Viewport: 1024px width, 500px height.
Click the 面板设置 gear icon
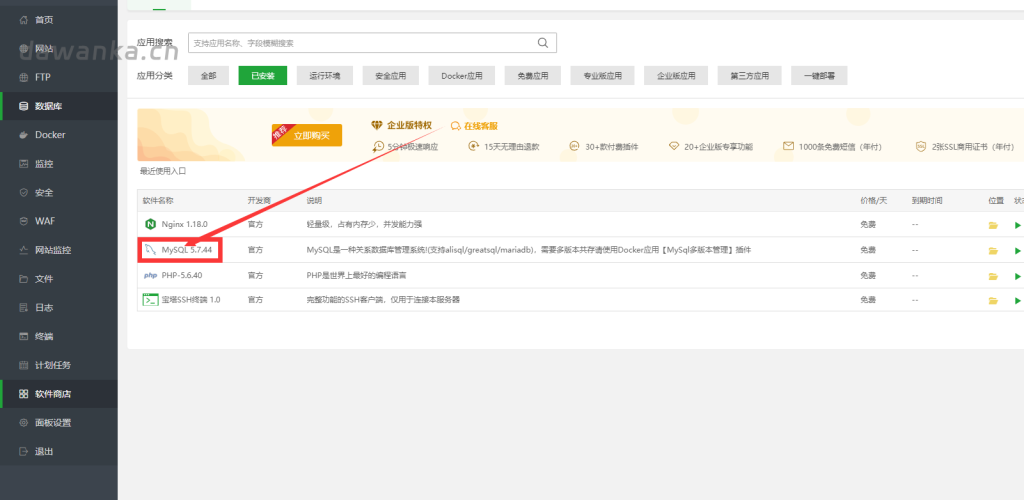pyautogui.click(x=24, y=422)
